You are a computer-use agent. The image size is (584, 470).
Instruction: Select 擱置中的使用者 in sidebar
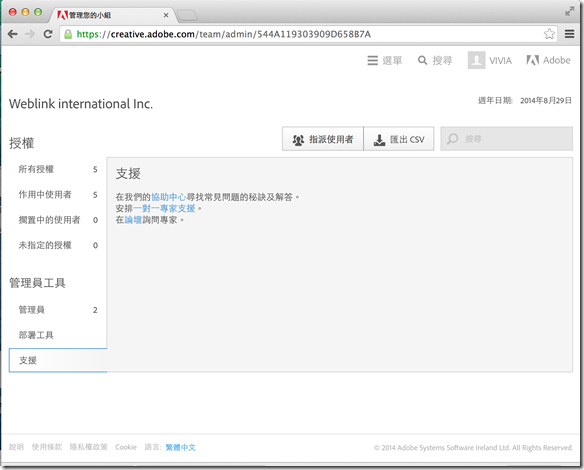coord(58,220)
